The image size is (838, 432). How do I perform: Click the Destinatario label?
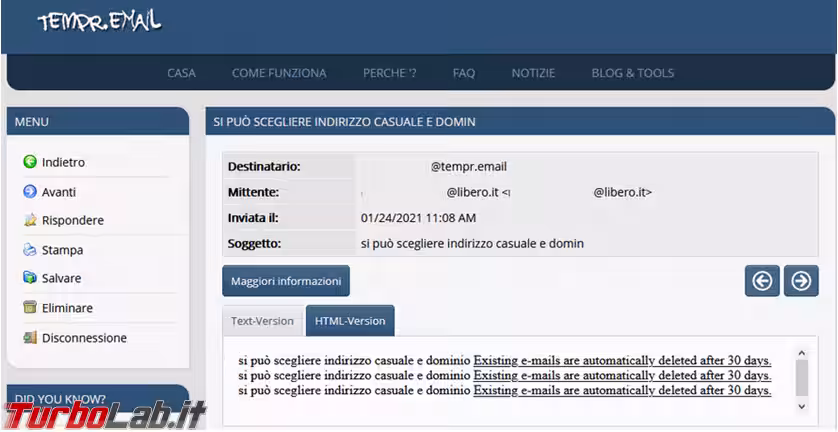[x=264, y=167]
